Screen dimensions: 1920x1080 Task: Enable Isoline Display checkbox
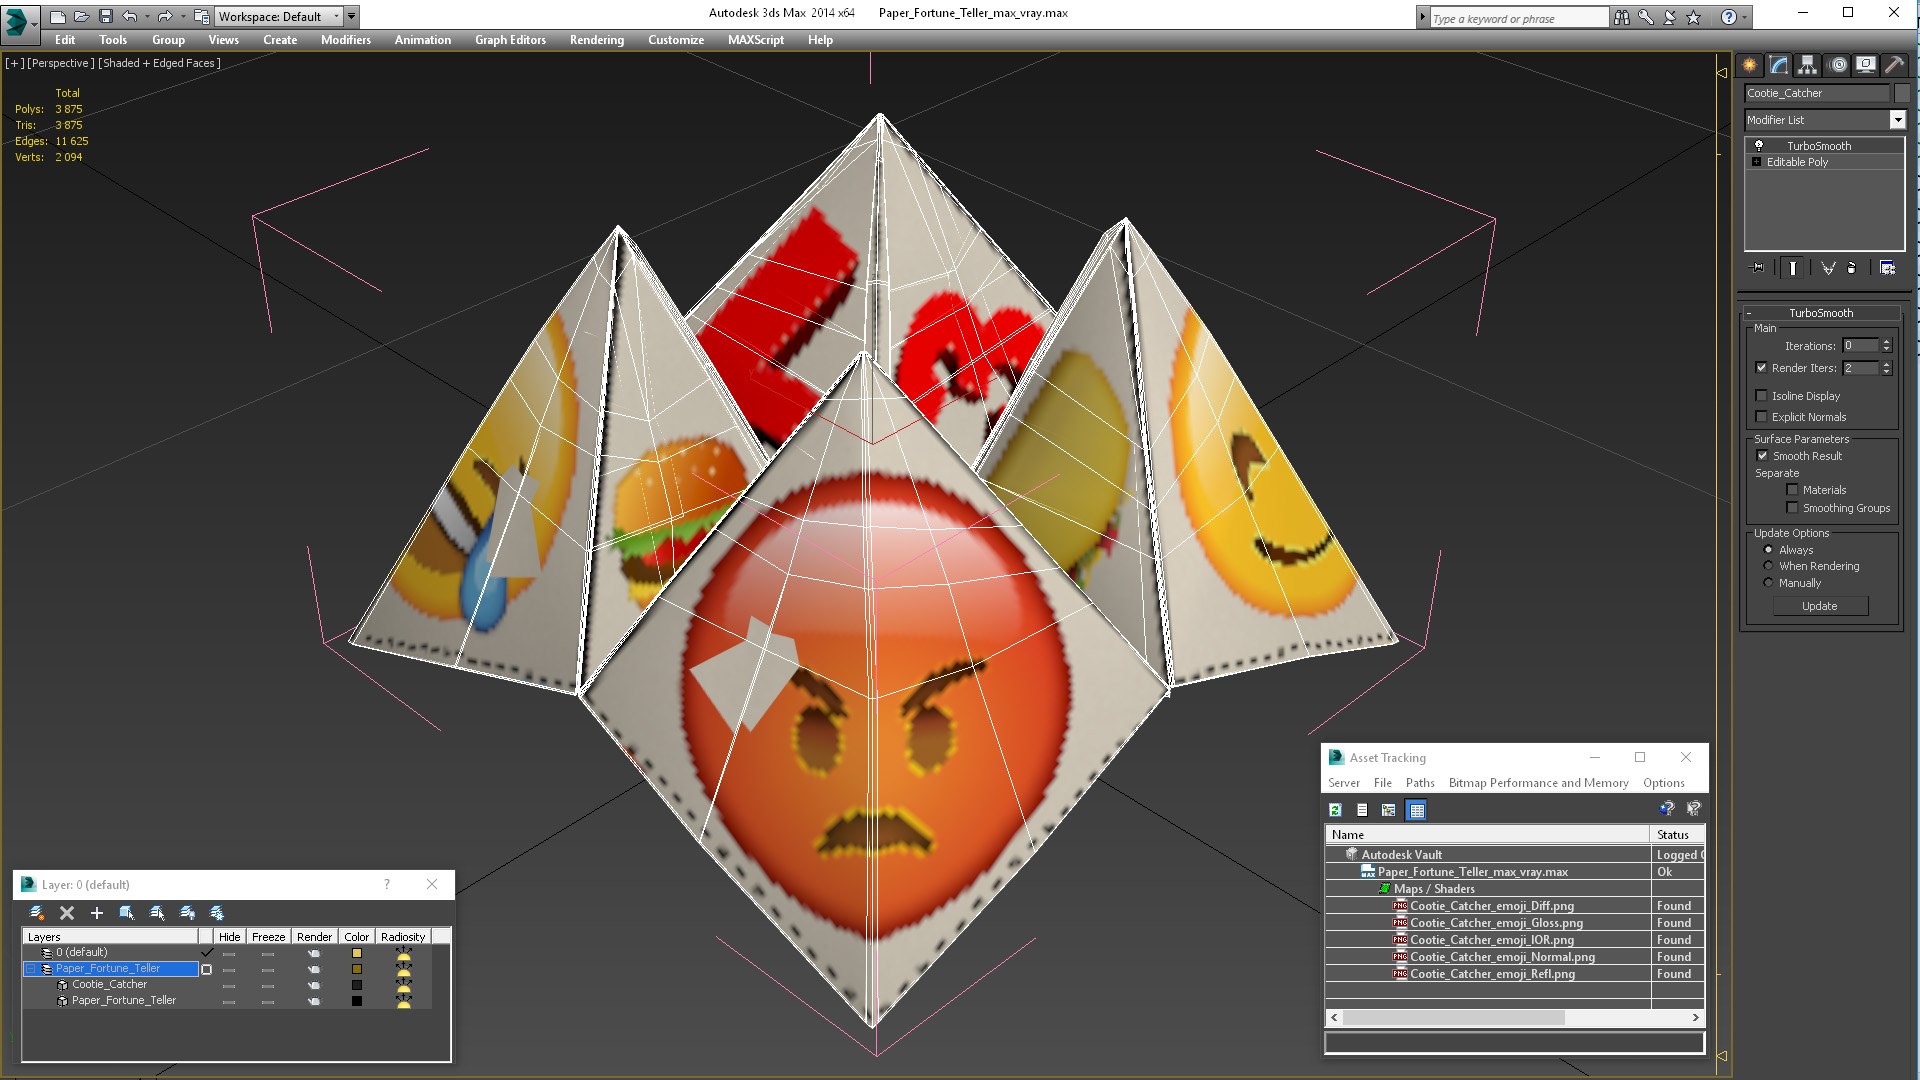point(1761,395)
